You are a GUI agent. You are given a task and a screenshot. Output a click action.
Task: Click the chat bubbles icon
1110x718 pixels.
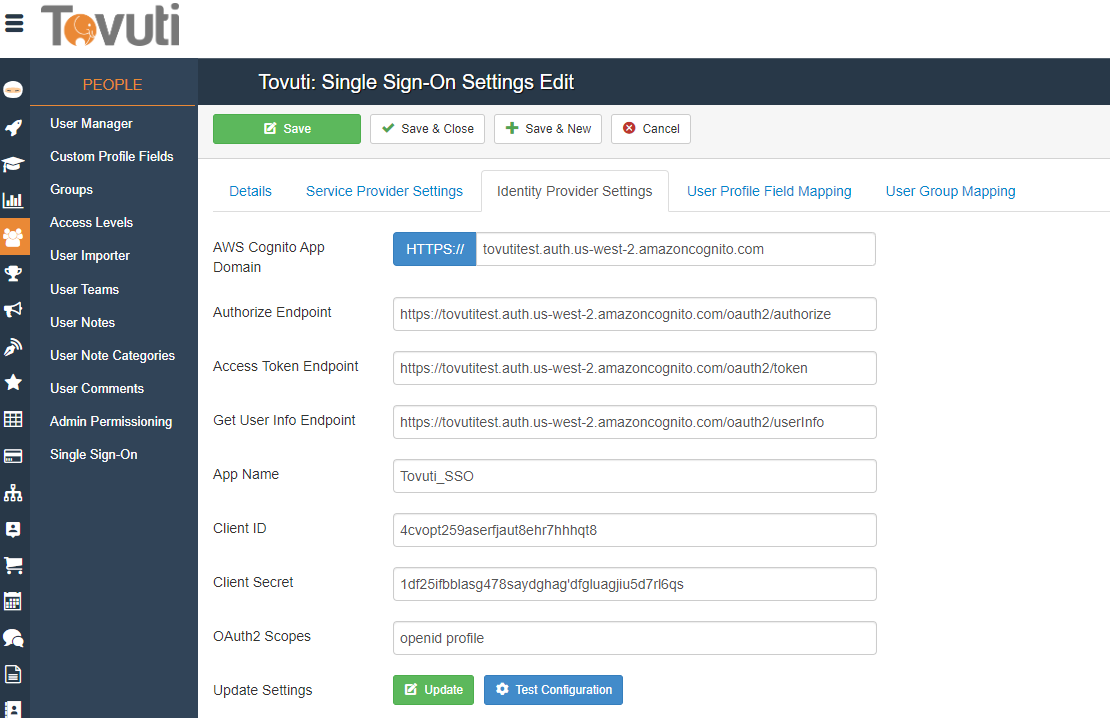pos(14,637)
